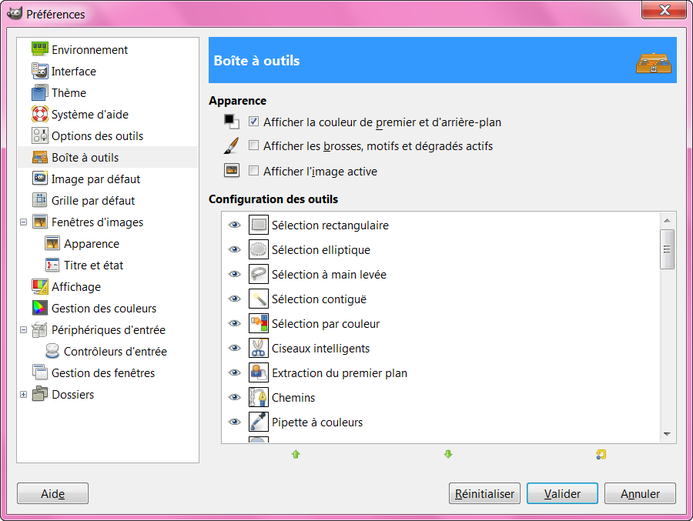Click the Dossiers folder icon
This screenshot has width=693, height=521.
[40, 394]
